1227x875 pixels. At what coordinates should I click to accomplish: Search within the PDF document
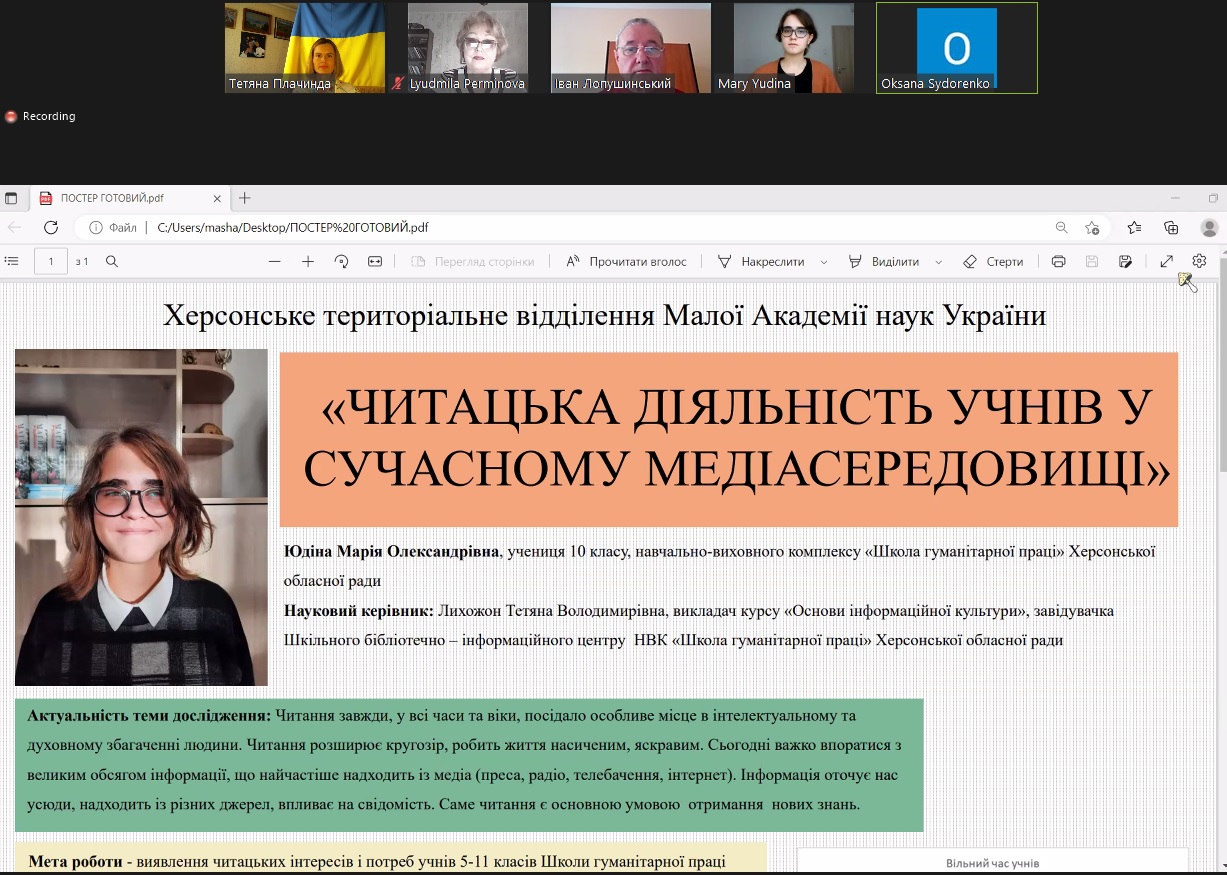[x=112, y=261]
